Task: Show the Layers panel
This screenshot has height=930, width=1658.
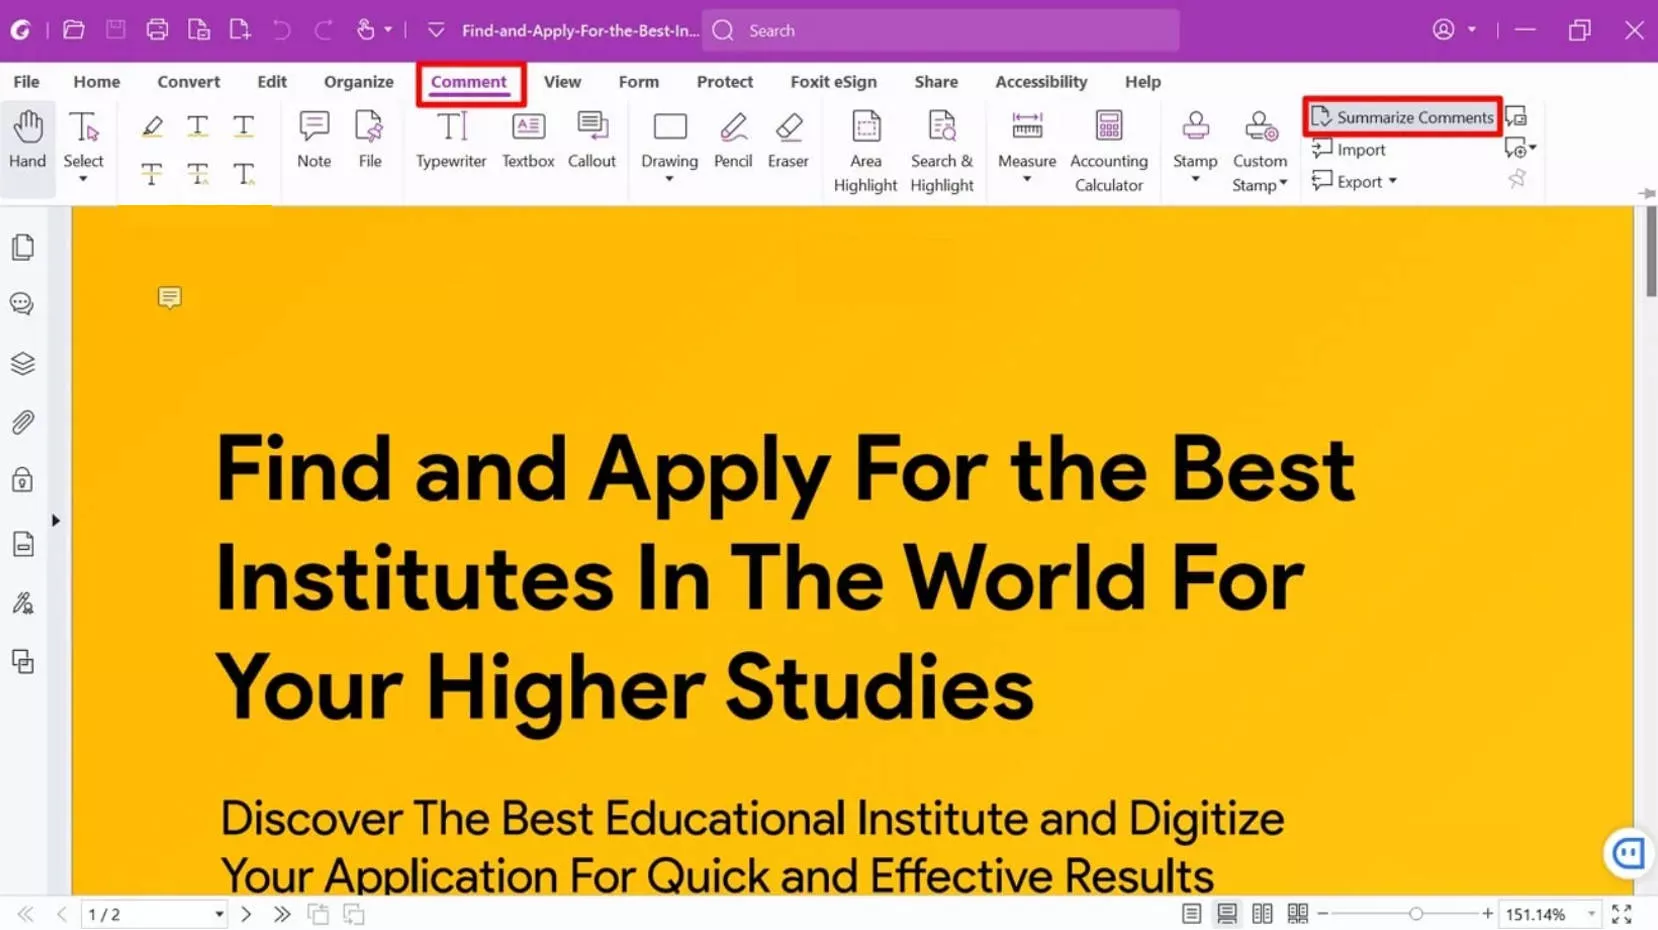Action: pyautogui.click(x=23, y=363)
